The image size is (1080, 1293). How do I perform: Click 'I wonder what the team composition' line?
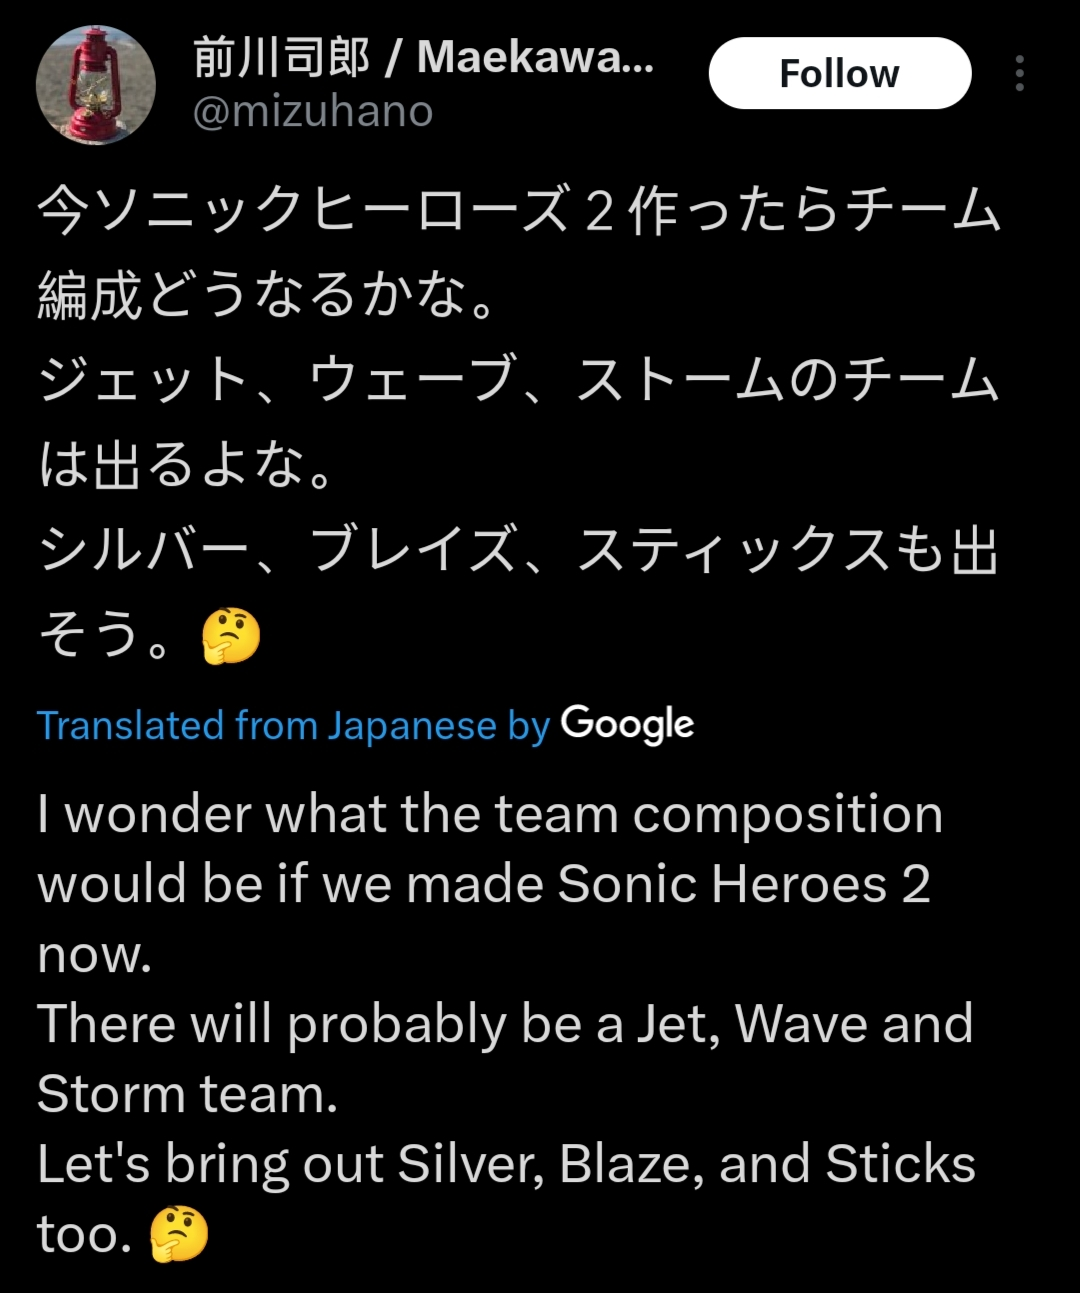point(490,814)
